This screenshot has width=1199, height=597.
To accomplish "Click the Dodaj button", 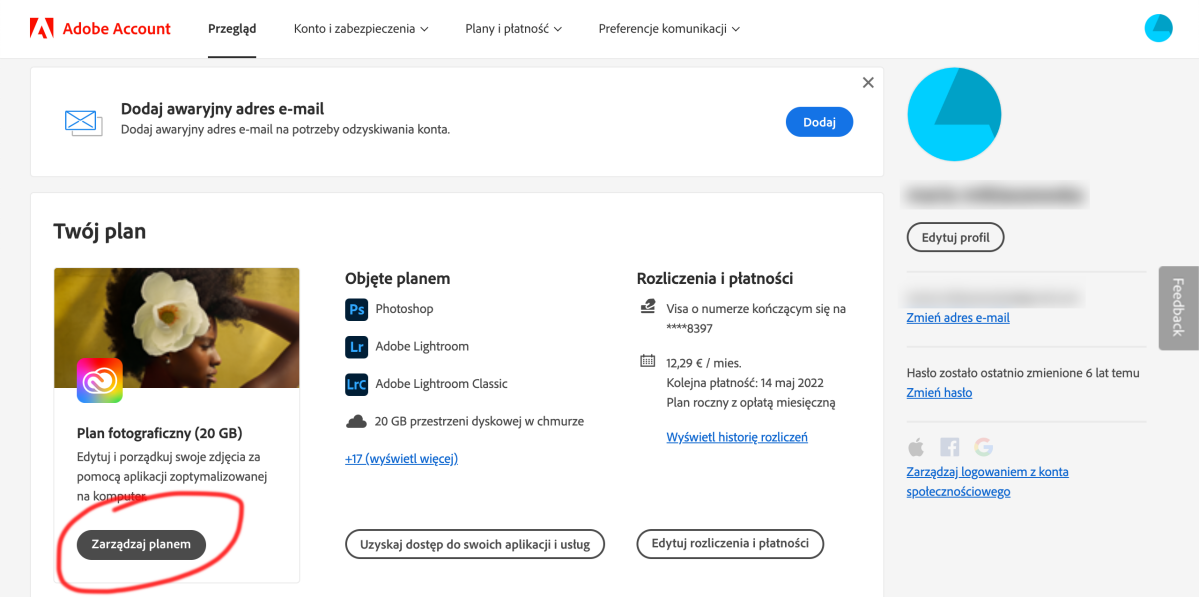I will coord(820,122).
